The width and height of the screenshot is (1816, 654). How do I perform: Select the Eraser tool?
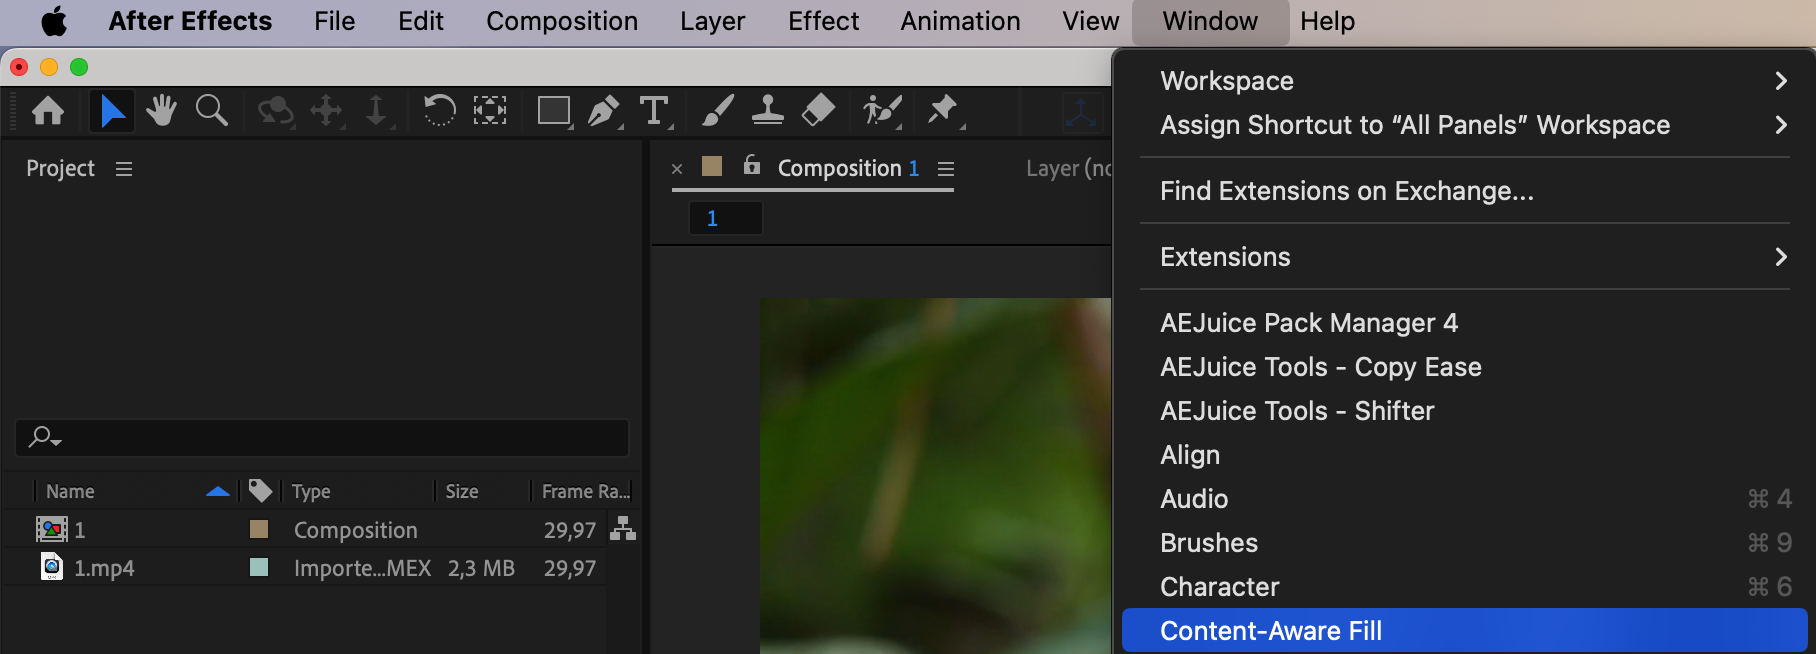click(x=818, y=110)
